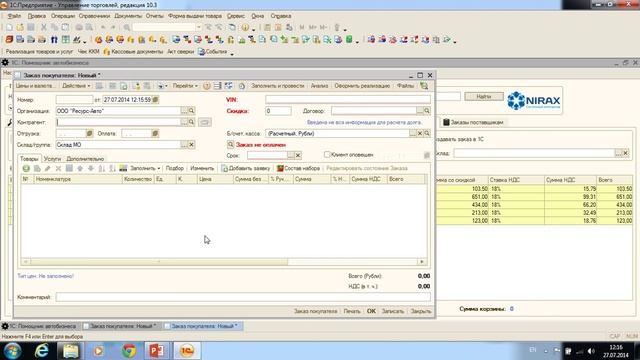
Task: Click the Ставка НДС column header
Action: tap(516, 180)
